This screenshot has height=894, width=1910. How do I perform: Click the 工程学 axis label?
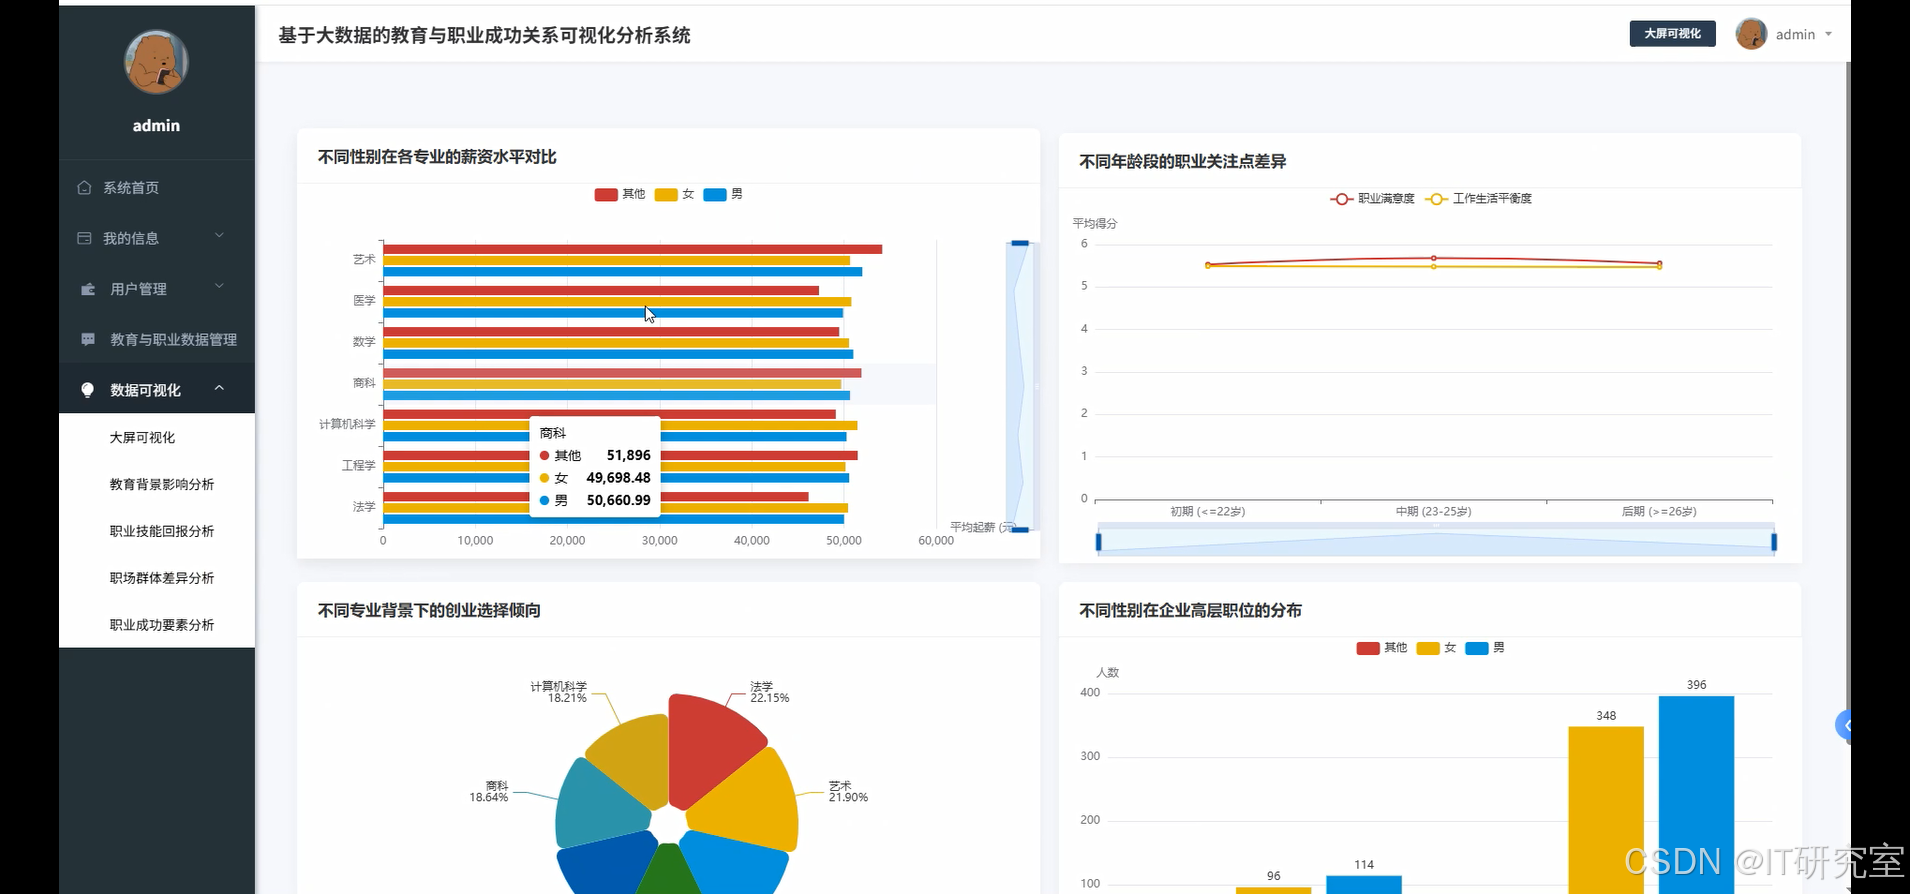[x=358, y=465]
